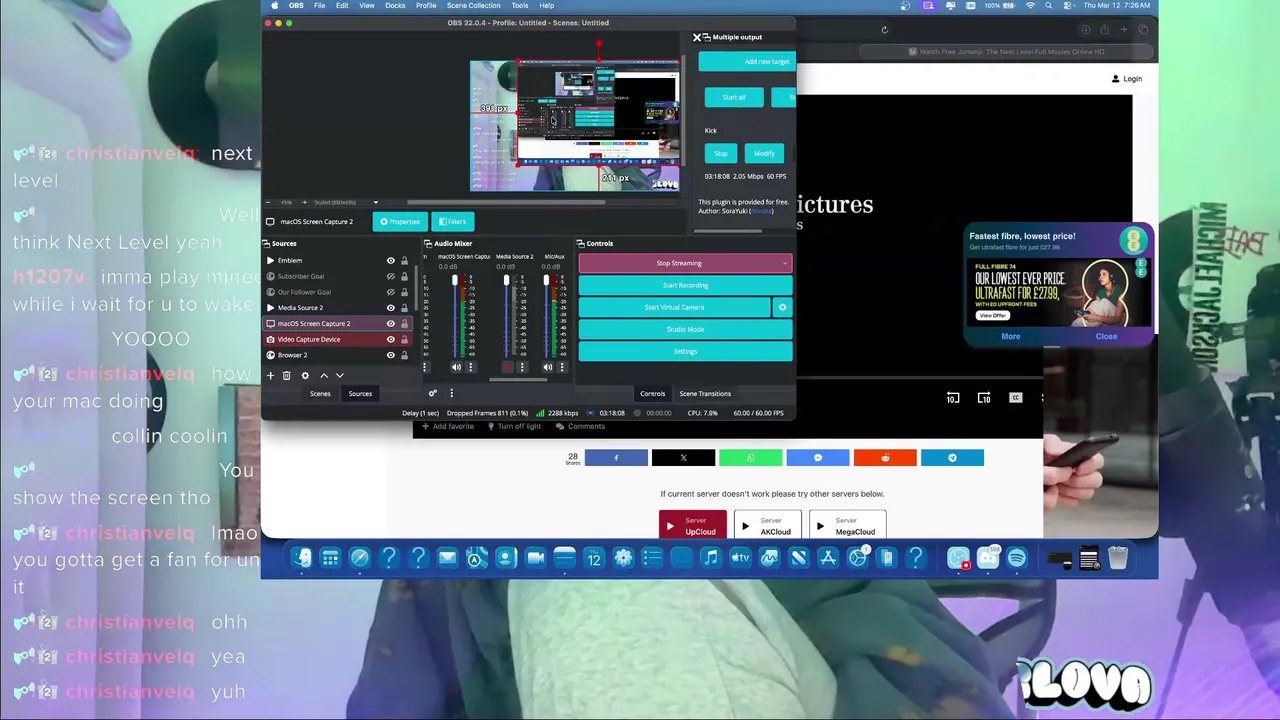
Task: Mute macOS Screen Capture audio speaker icon
Action: click(x=459, y=367)
